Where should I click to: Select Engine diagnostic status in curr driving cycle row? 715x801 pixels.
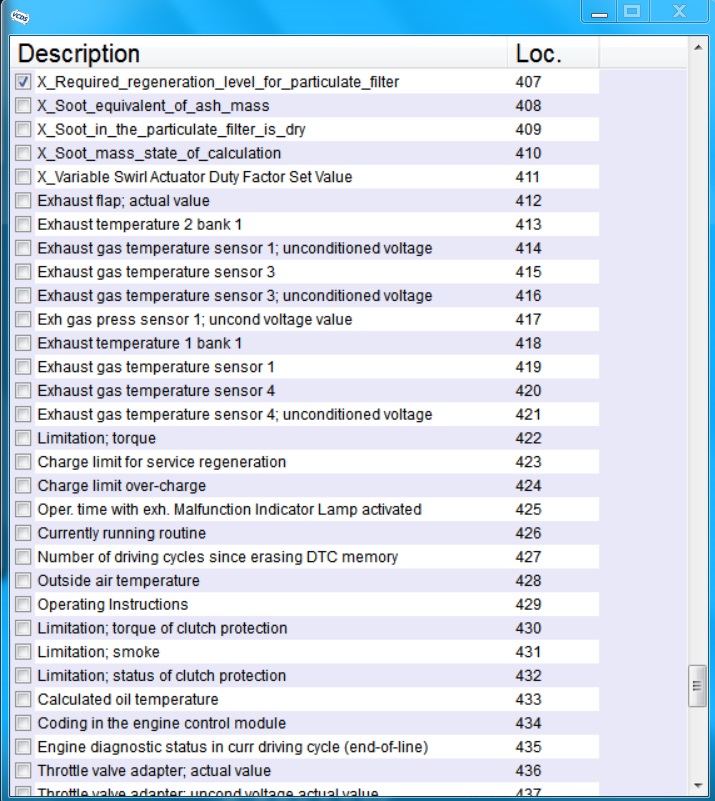(x=305, y=747)
